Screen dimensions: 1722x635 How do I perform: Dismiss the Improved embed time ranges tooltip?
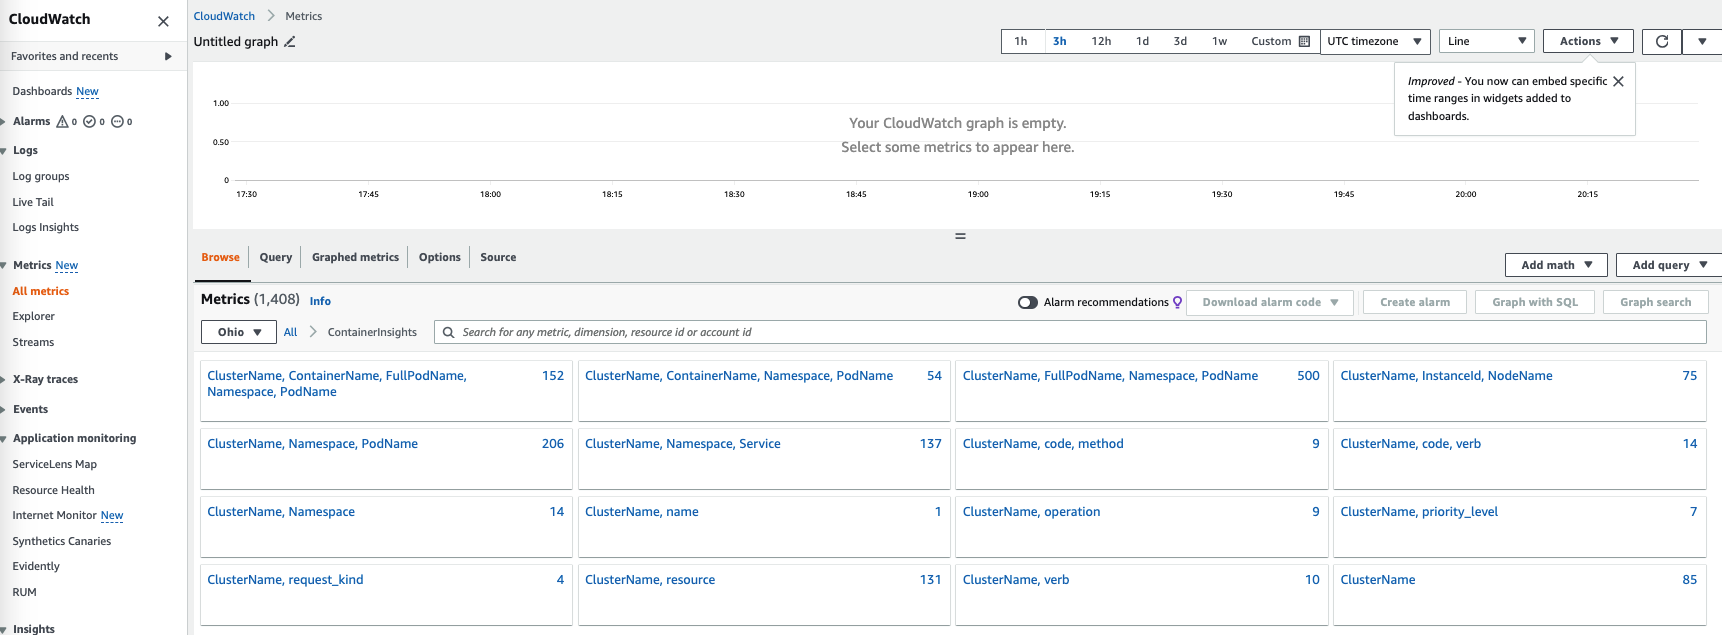[x=1618, y=81]
